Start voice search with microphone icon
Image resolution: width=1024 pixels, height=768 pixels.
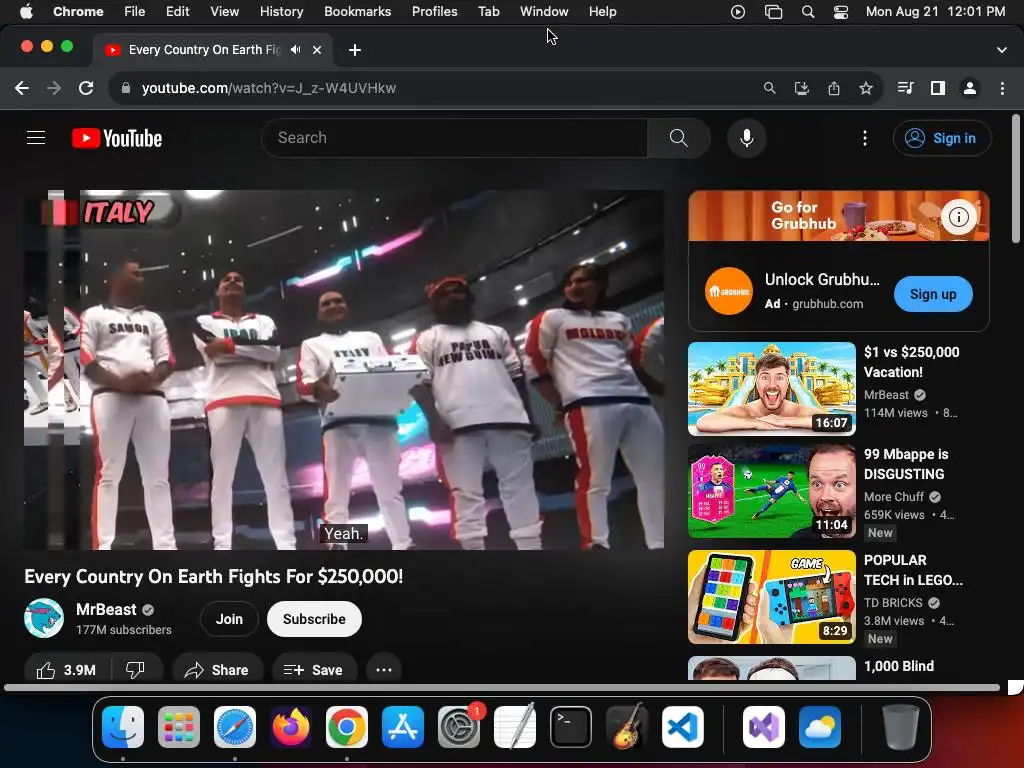(x=746, y=138)
